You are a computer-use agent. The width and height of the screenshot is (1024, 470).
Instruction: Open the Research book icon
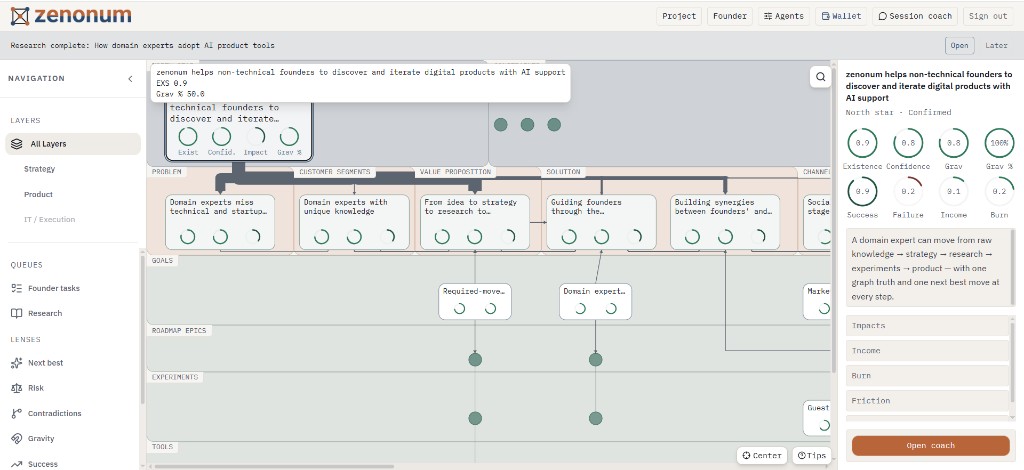click(x=17, y=313)
